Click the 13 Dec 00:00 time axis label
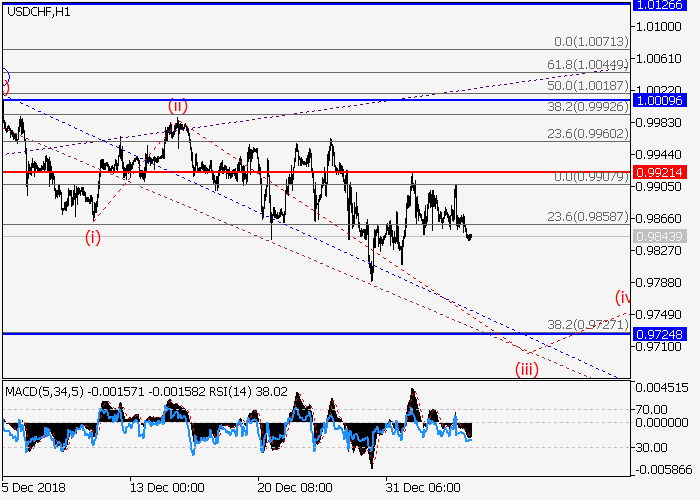Screen dimensions: 700x500 click(166, 488)
